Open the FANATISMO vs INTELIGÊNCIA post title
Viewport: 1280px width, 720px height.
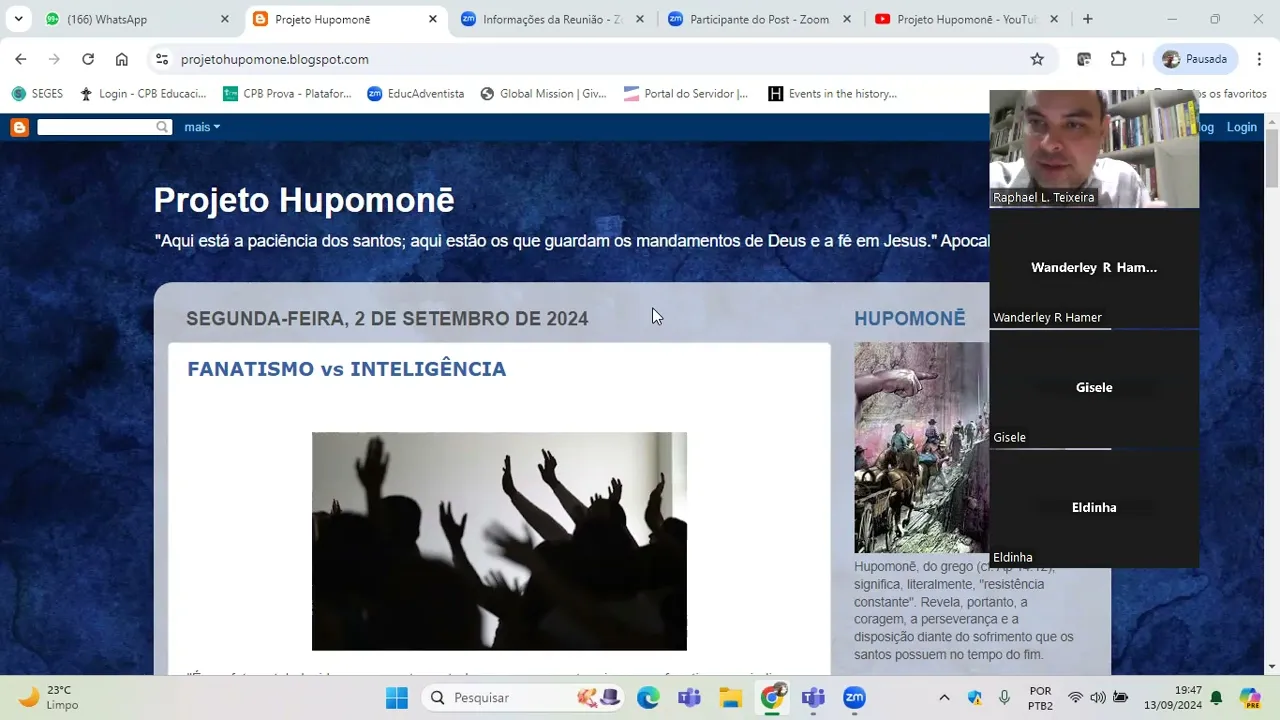tap(346, 369)
